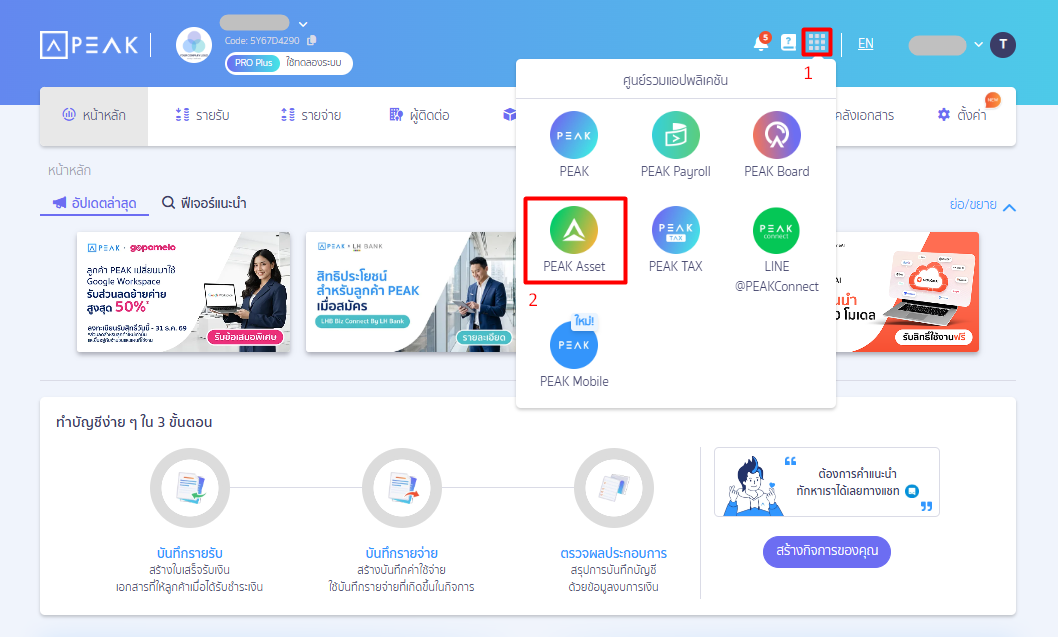
Task: Switch to the อัปเดตล่าสุด tab
Action: click(x=94, y=203)
